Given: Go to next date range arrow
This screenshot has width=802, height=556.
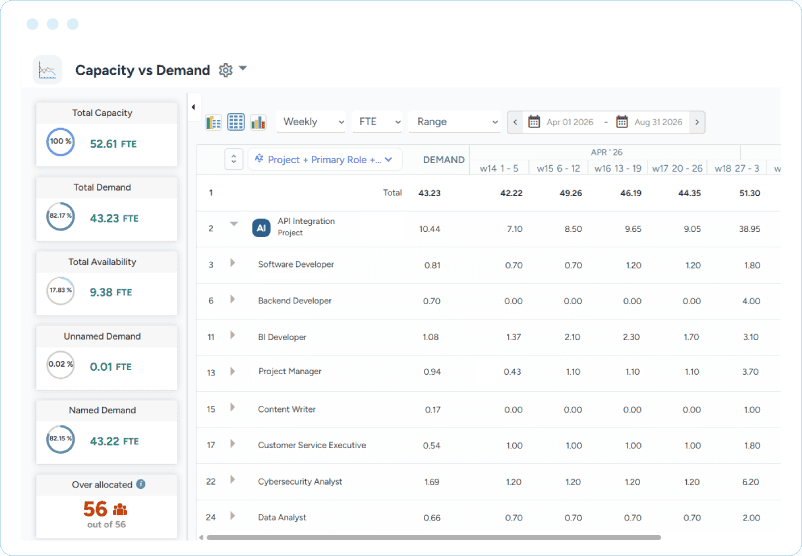Looking at the screenshot, I should point(697,122).
